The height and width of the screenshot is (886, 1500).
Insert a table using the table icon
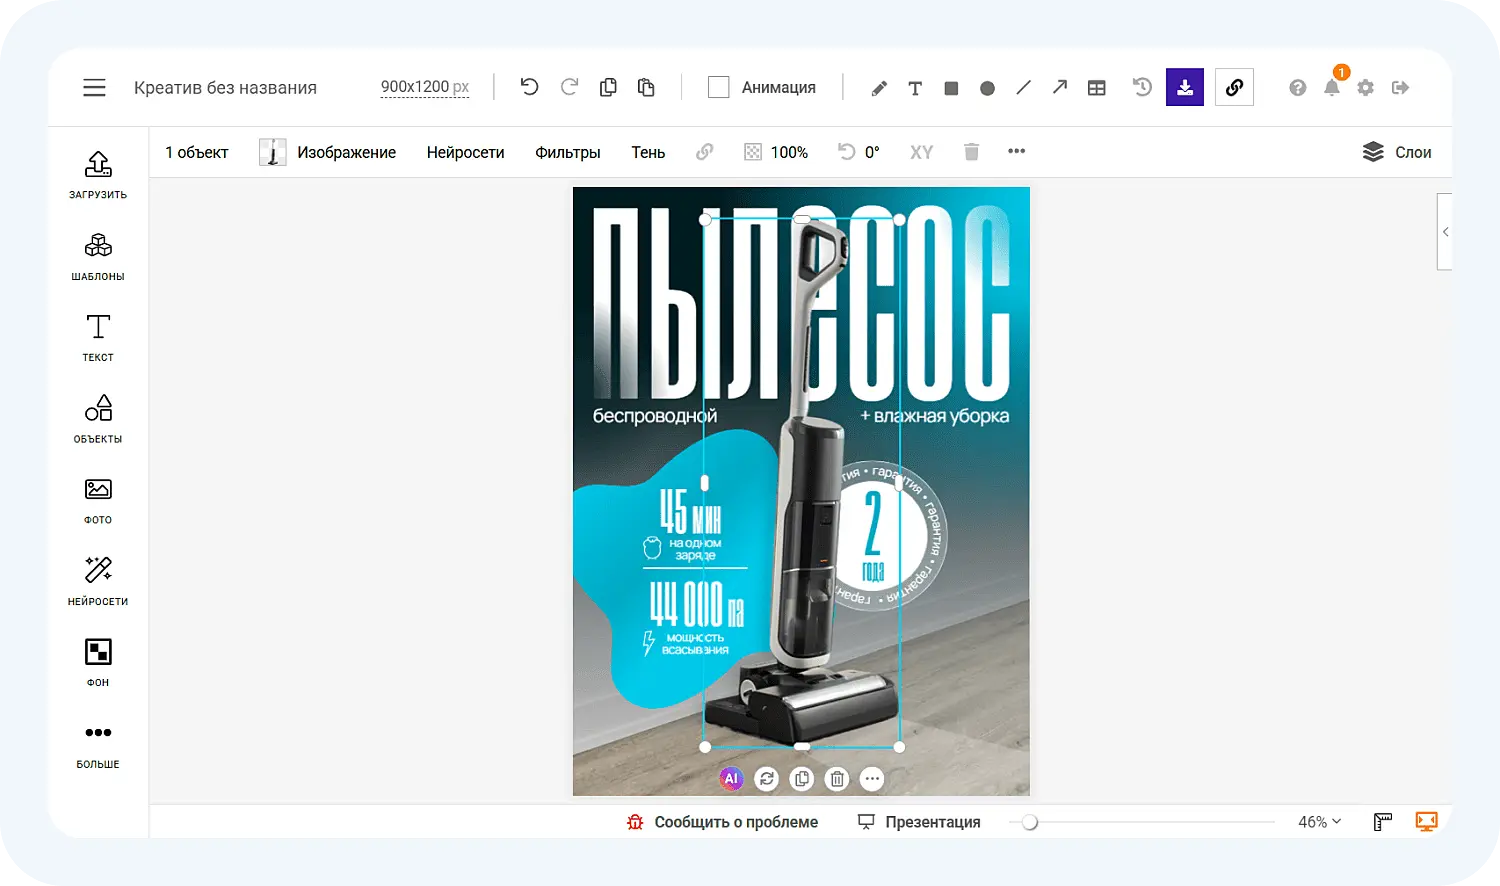[1096, 87]
